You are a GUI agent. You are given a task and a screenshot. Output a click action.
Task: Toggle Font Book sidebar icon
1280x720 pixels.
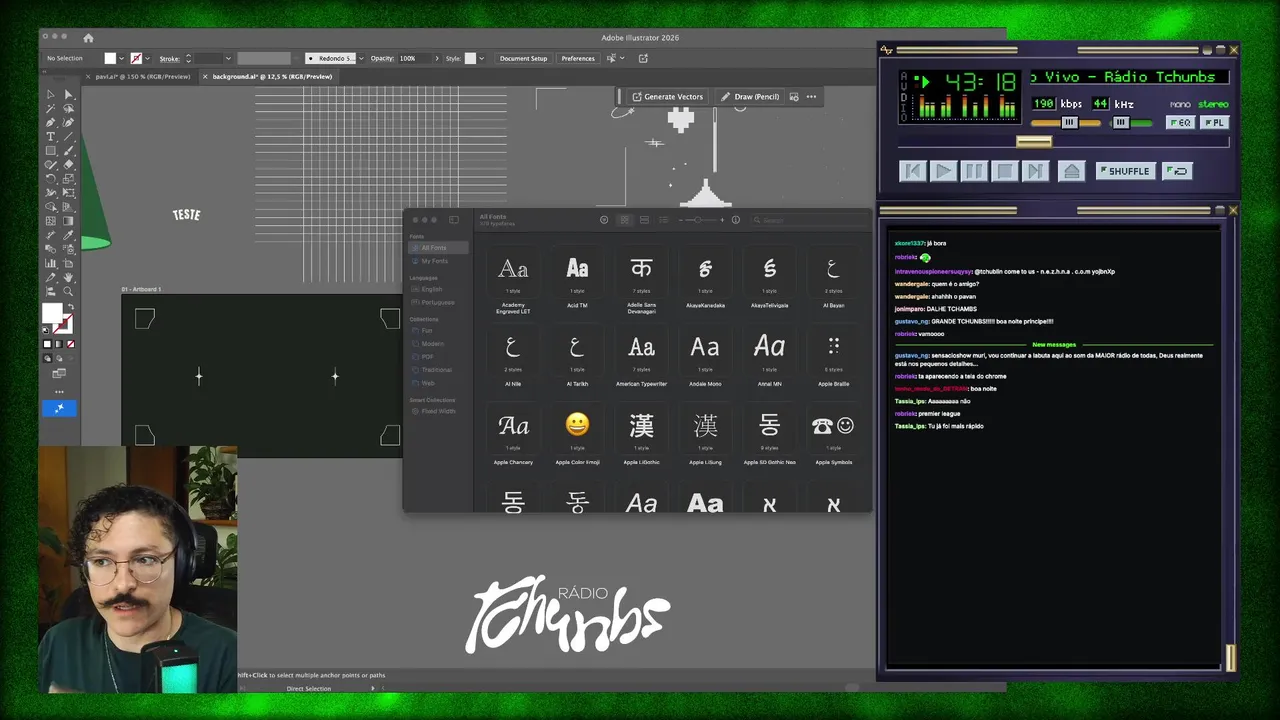pos(454,220)
